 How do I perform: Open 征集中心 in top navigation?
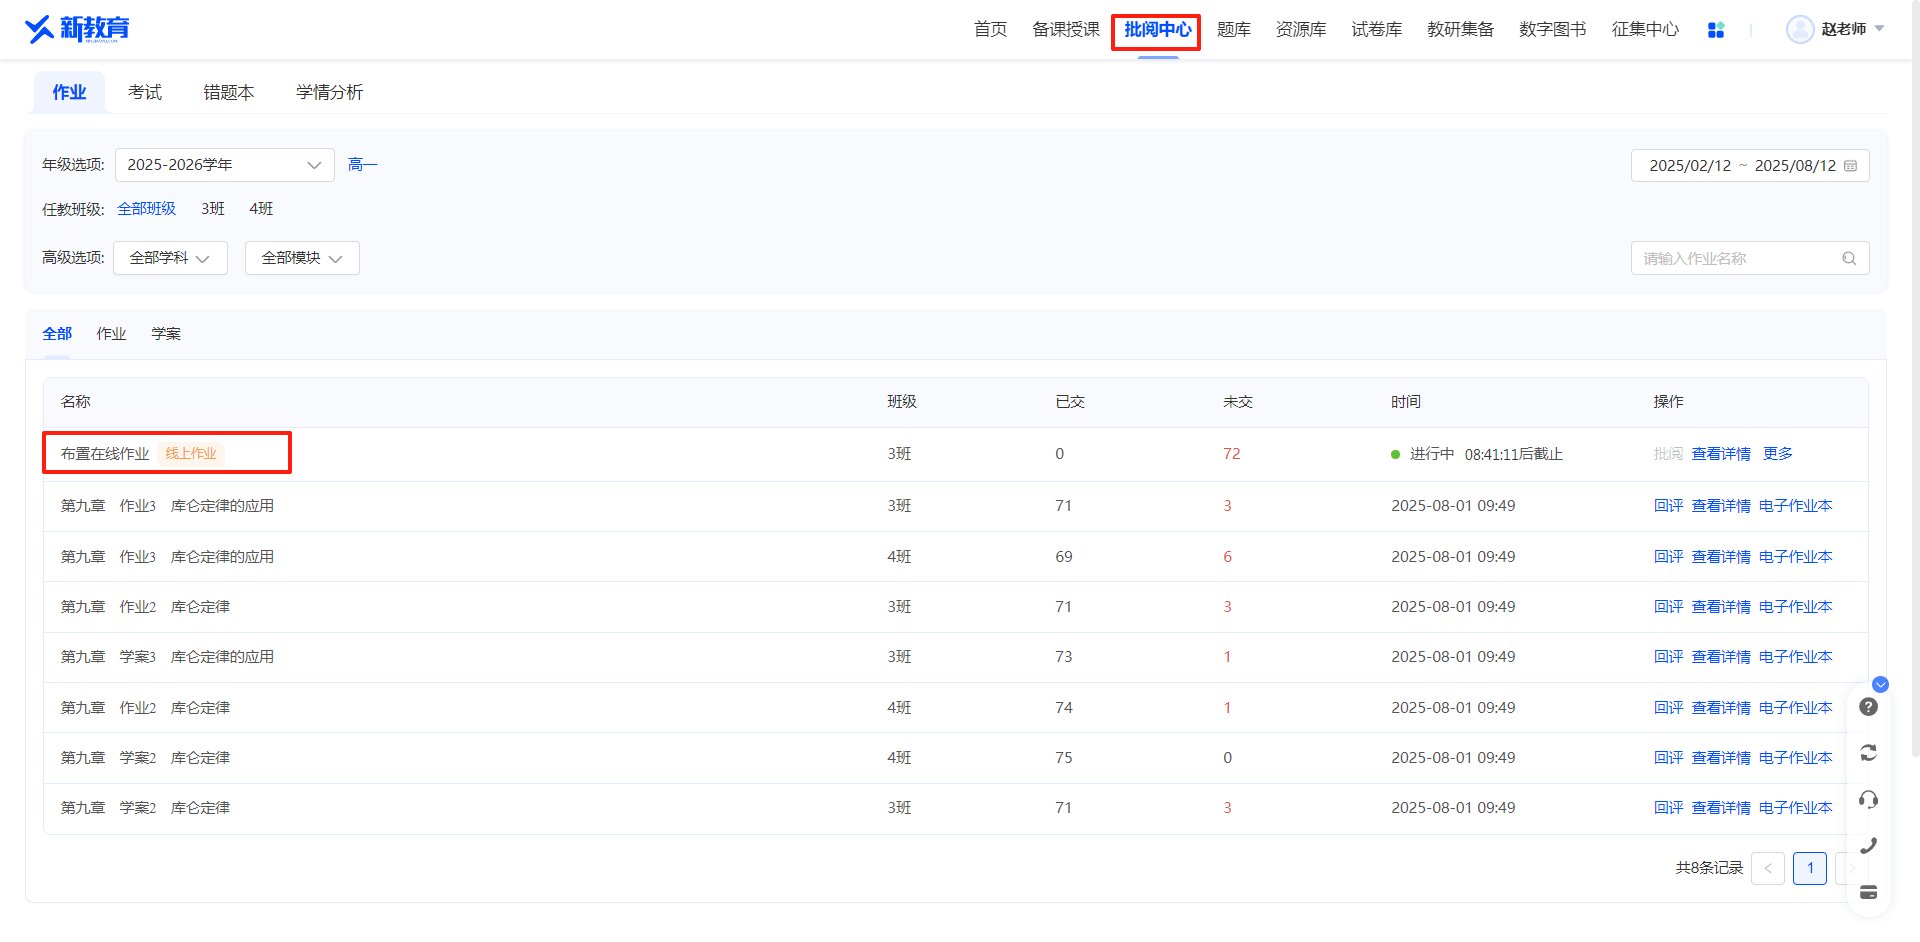(1645, 29)
